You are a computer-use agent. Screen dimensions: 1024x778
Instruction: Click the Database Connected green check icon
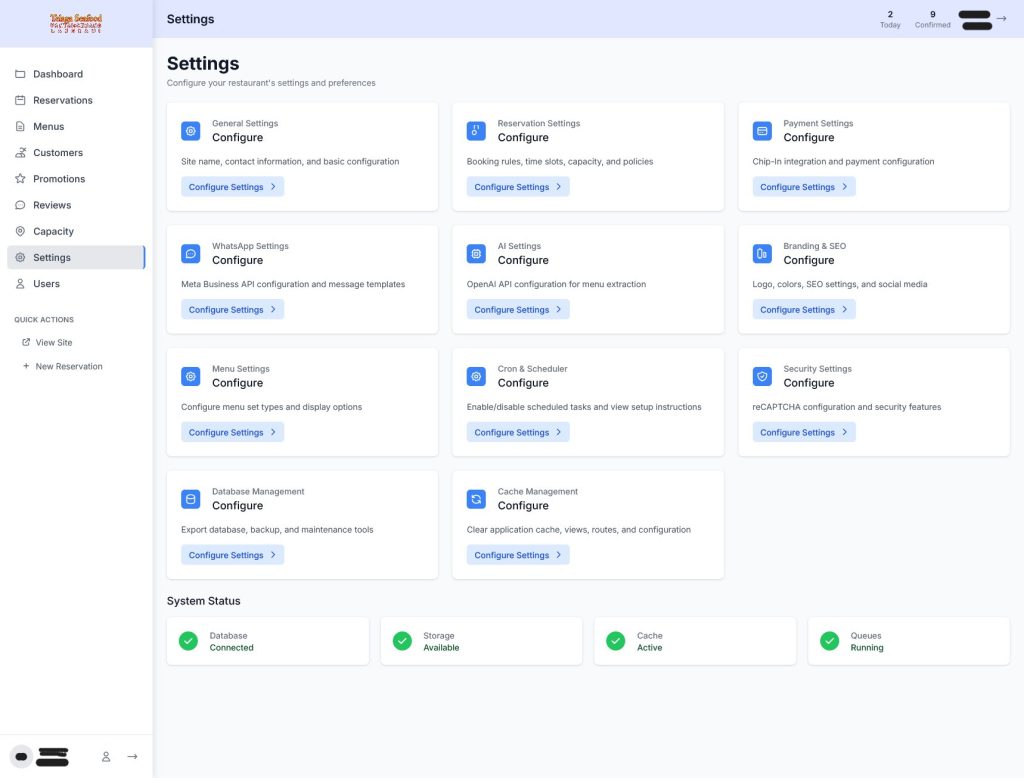coord(188,641)
